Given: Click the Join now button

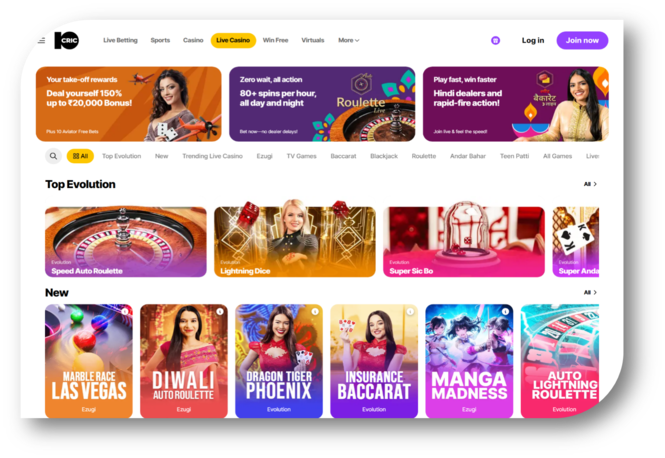Looking at the screenshot, I should click(582, 40).
